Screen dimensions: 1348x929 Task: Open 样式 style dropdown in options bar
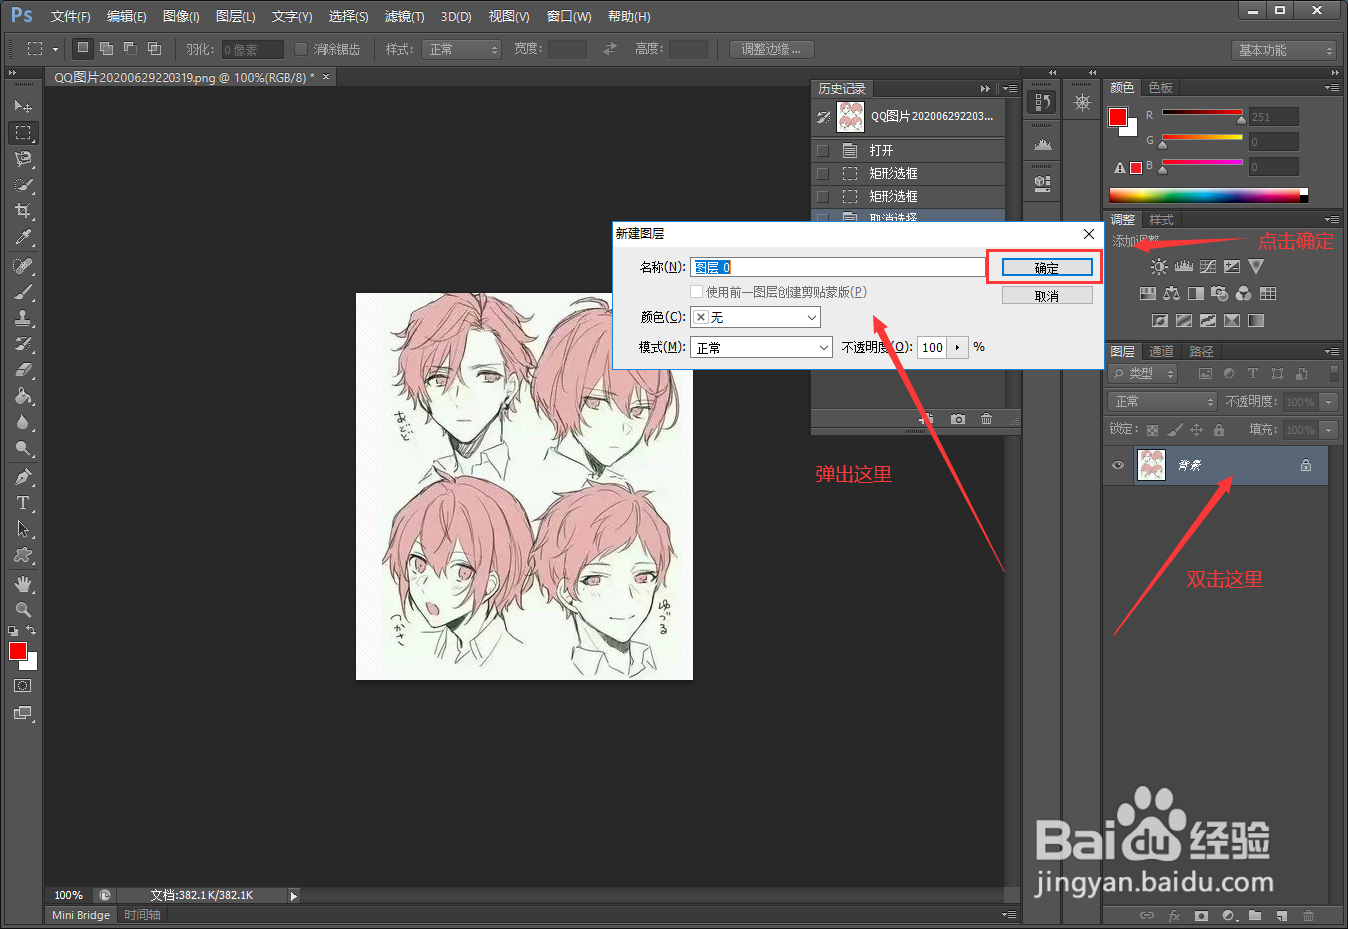point(461,49)
